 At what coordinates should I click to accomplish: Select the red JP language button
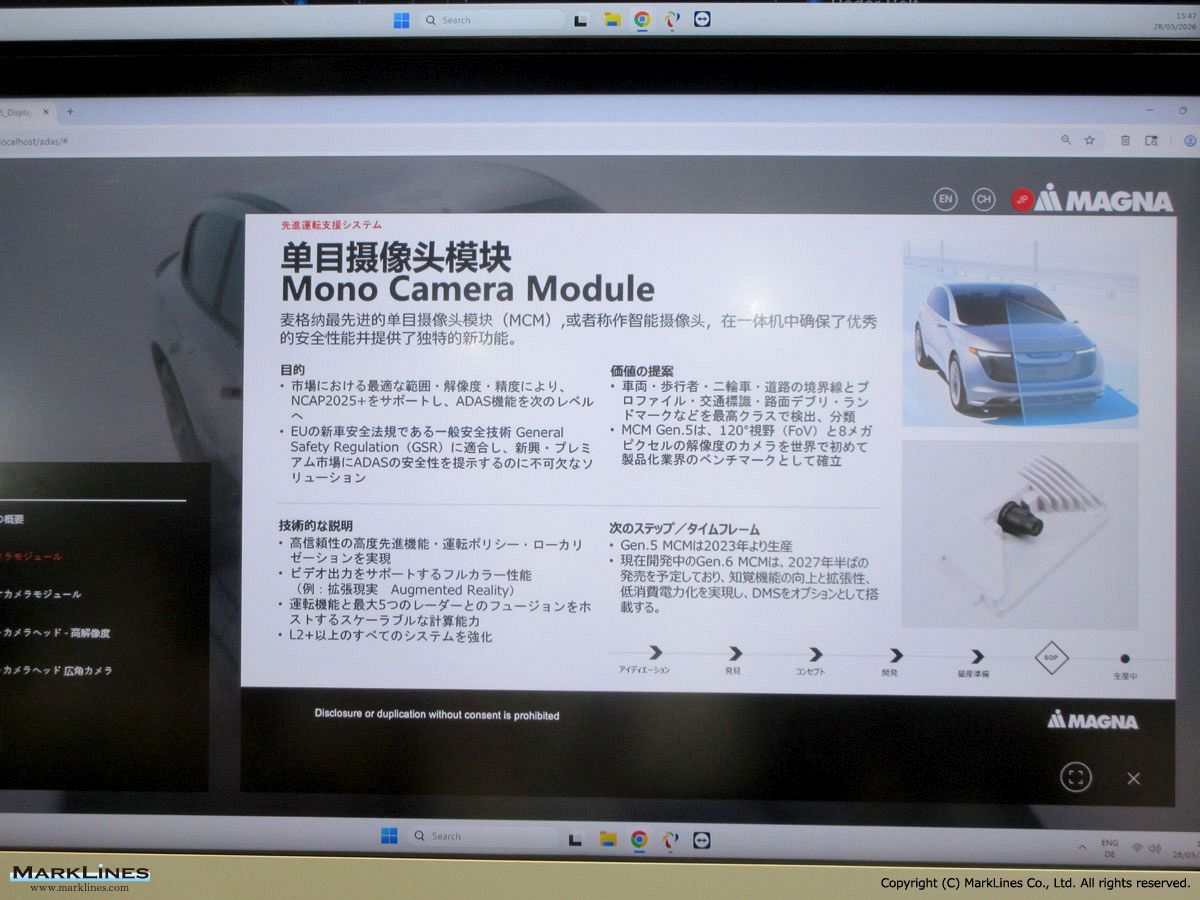1022,199
